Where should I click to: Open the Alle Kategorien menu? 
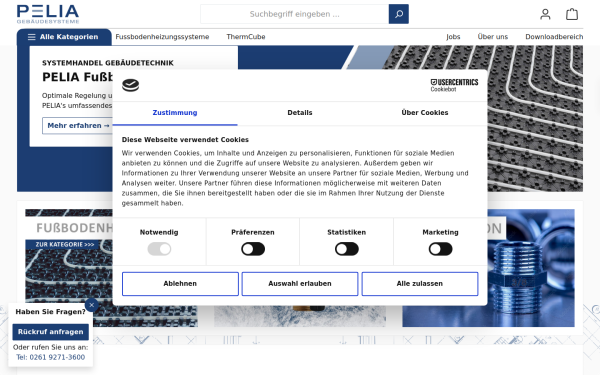tap(64, 37)
